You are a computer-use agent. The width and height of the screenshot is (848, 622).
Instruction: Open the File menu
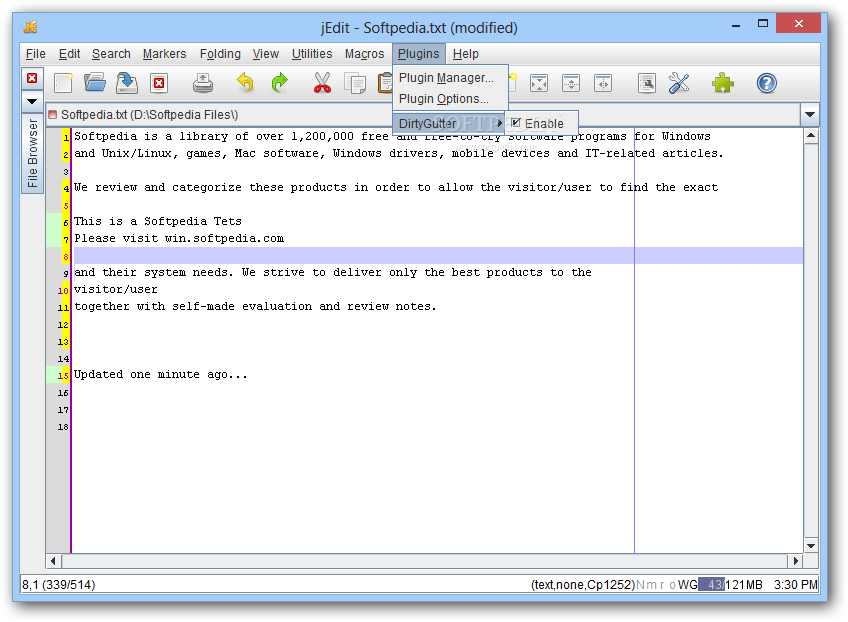[36, 54]
